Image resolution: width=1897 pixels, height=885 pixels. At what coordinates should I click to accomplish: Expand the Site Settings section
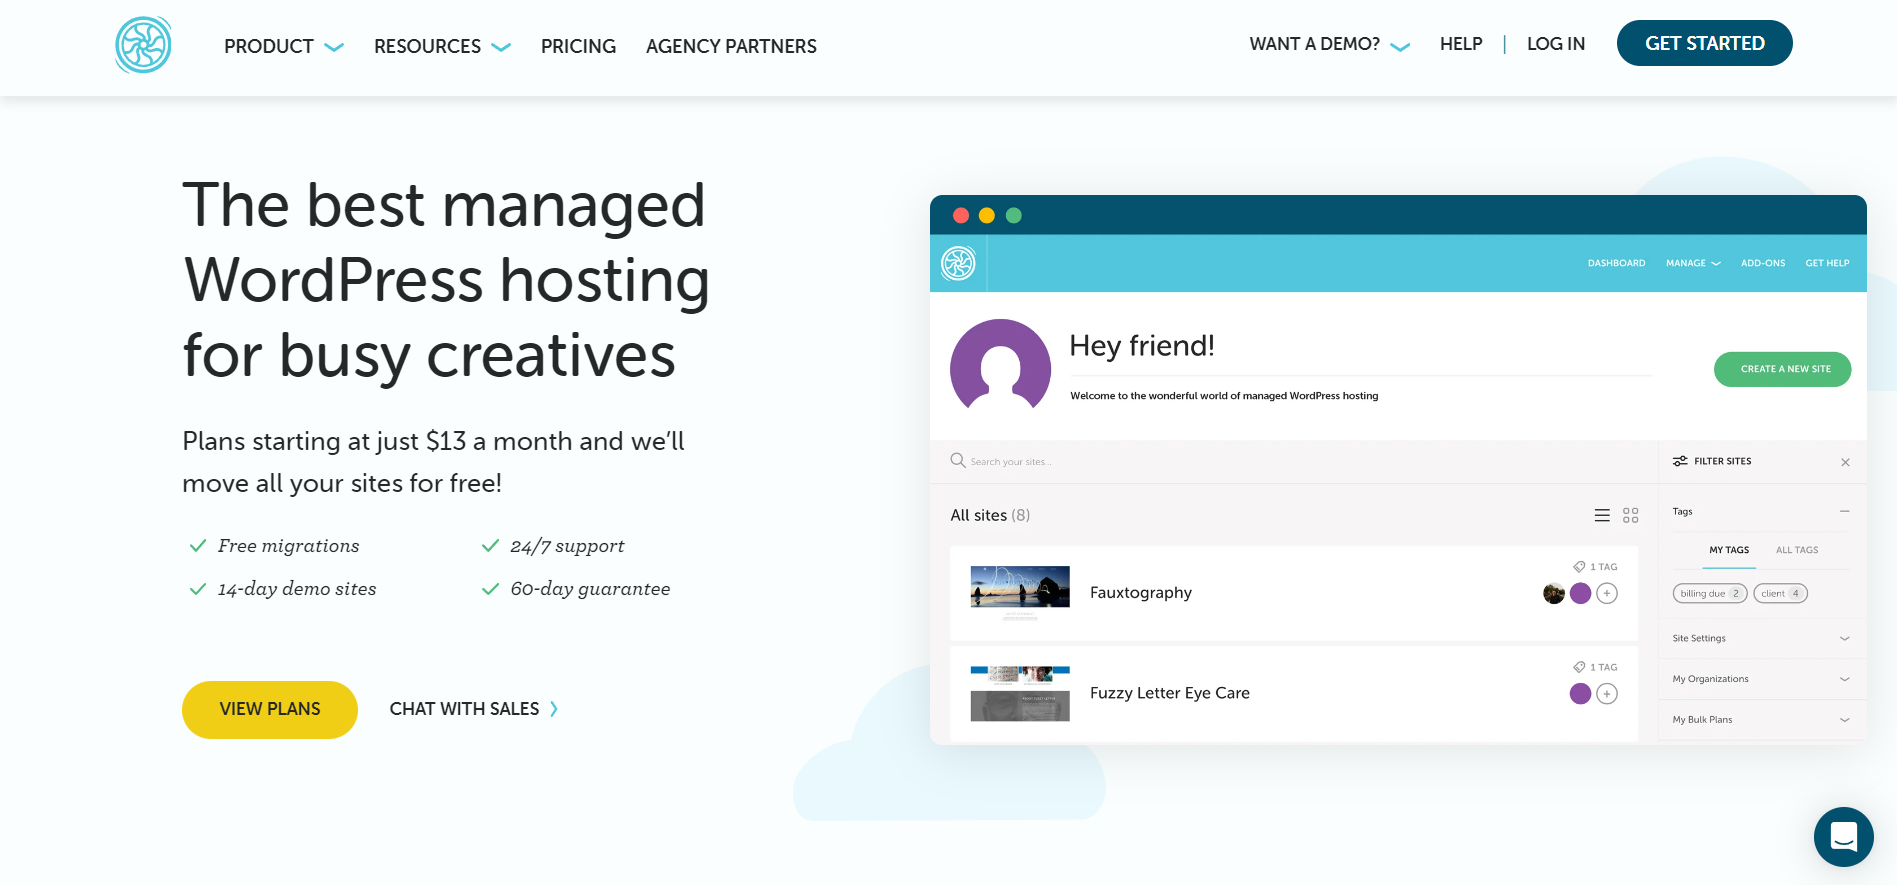pos(1760,638)
